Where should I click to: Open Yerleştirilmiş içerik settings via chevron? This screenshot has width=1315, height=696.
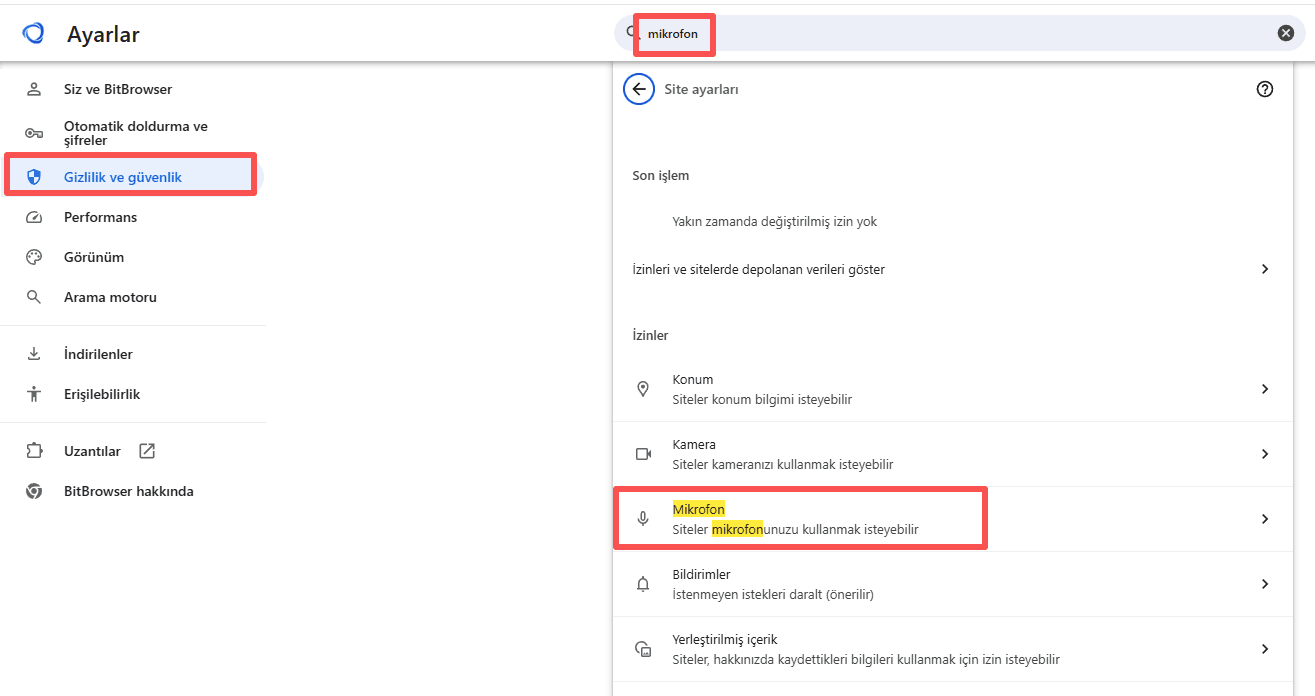point(1265,649)
